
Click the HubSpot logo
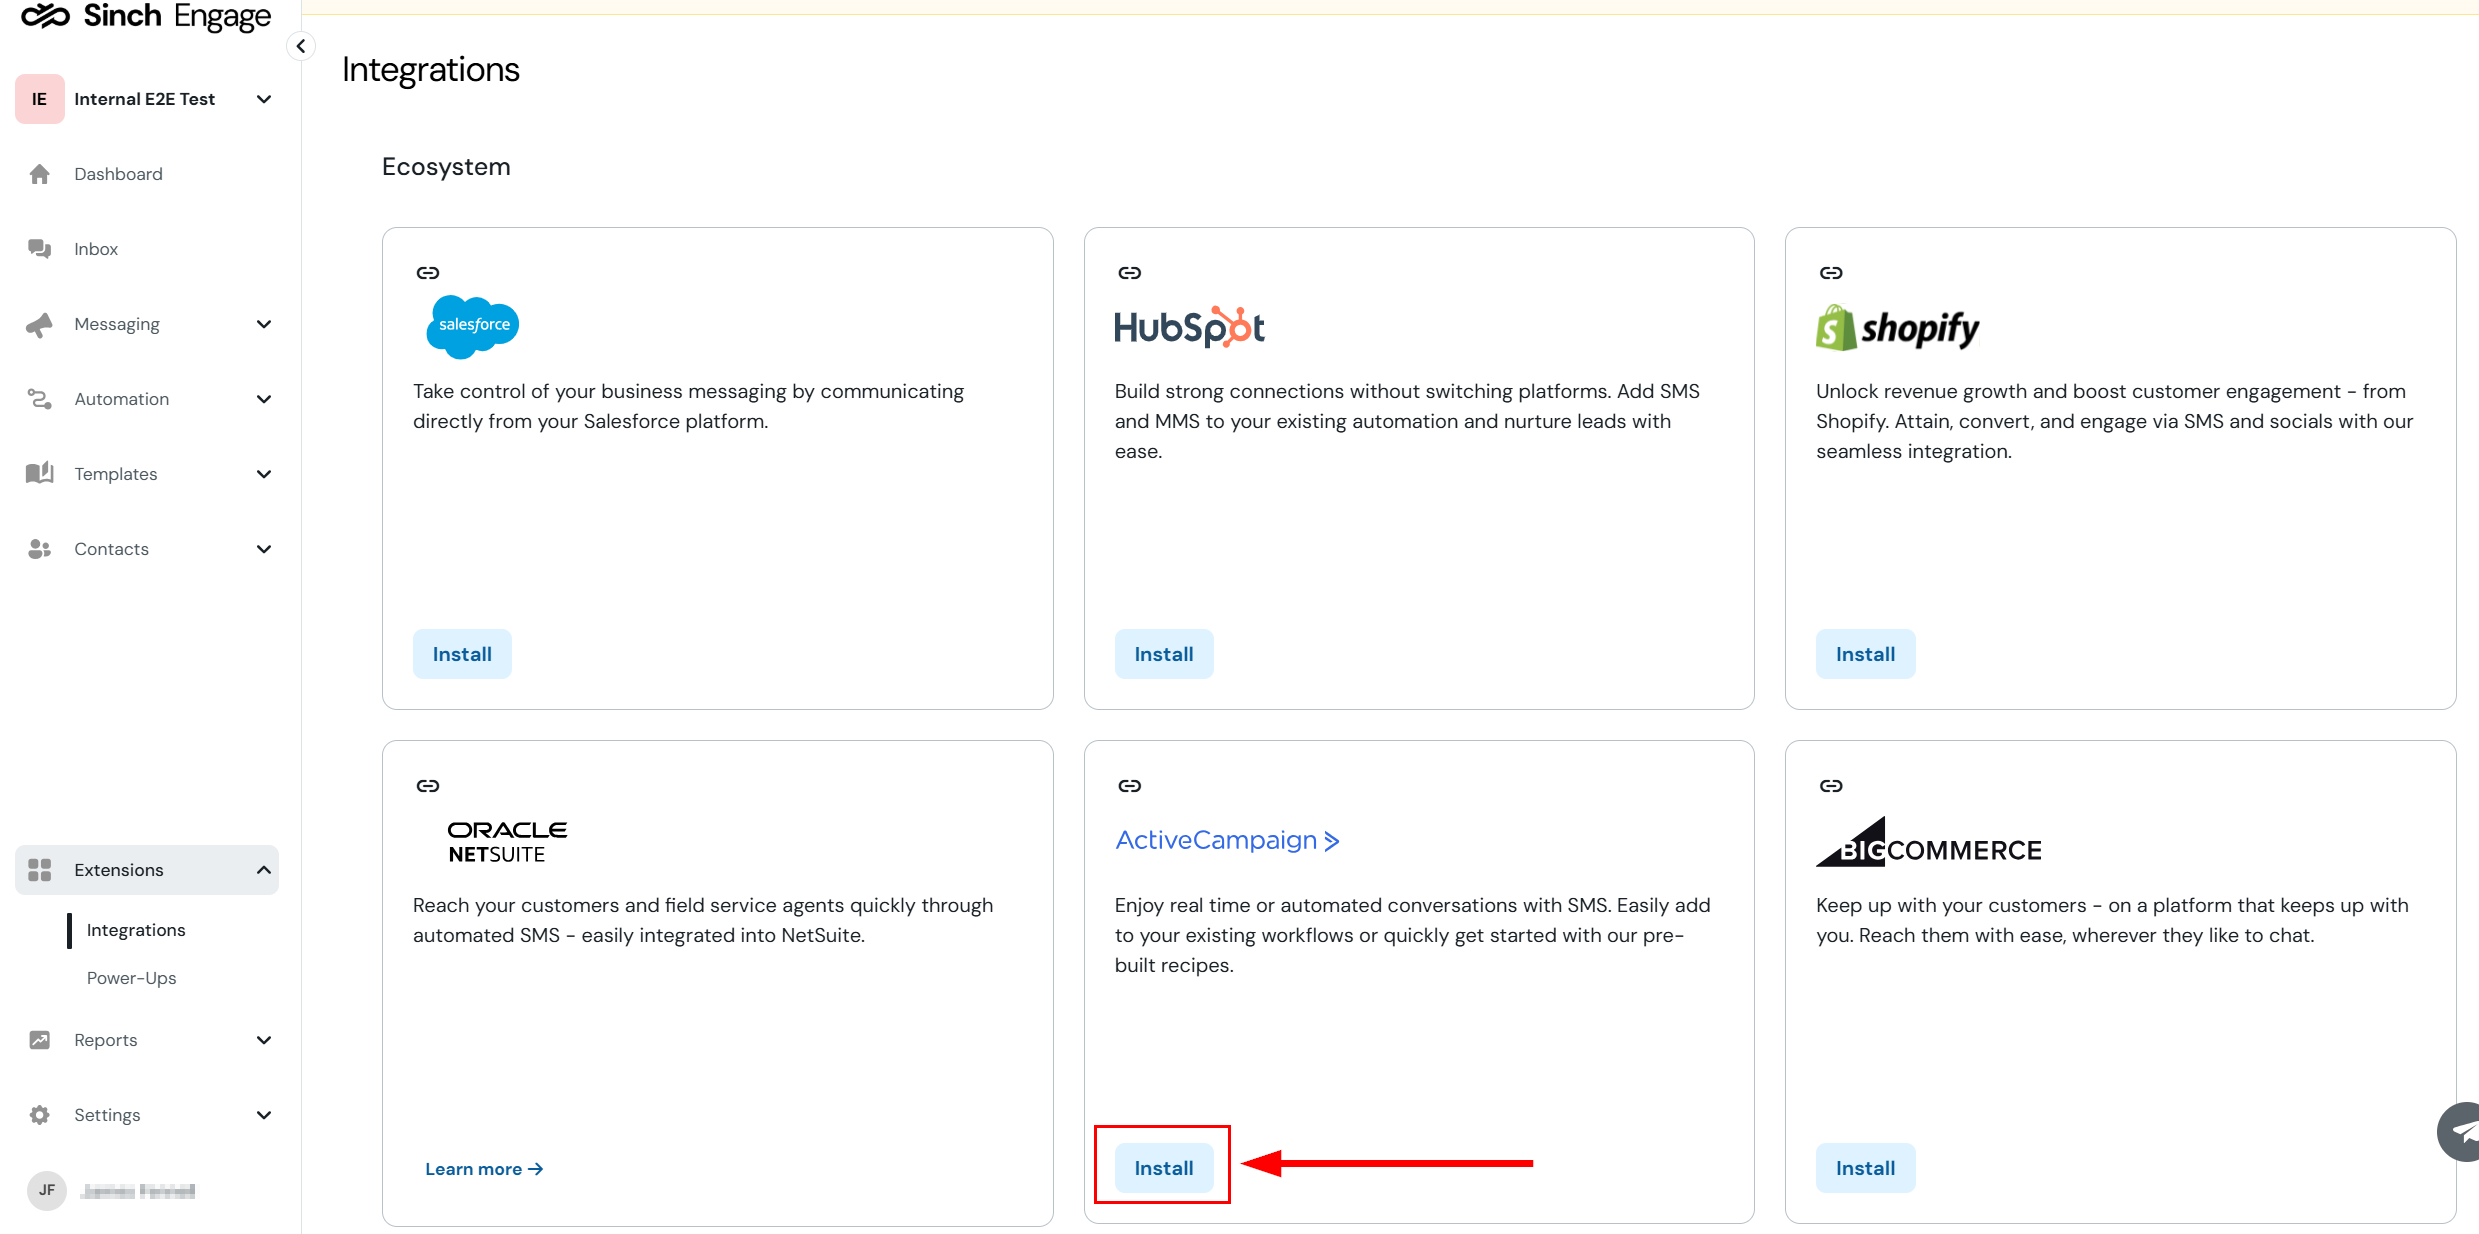(1190, 327)
